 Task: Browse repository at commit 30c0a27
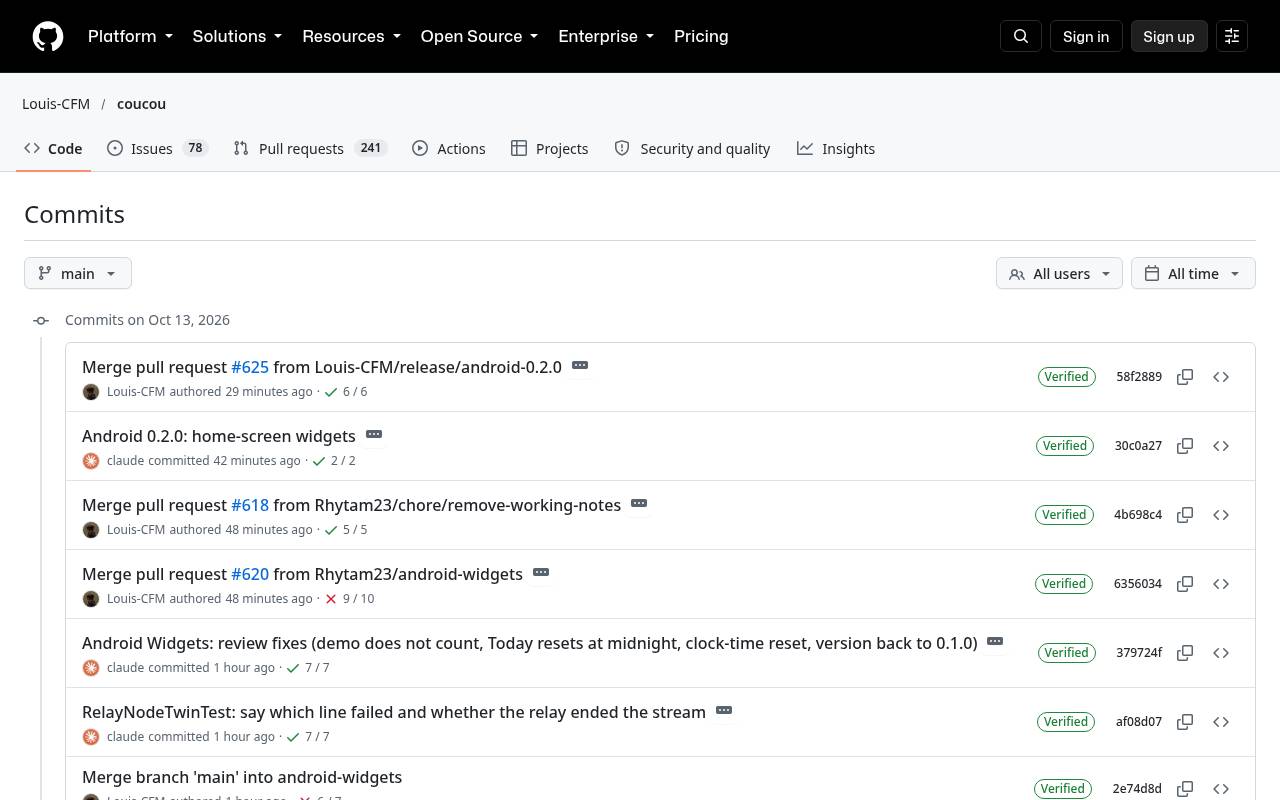[x=1221, y=446]
